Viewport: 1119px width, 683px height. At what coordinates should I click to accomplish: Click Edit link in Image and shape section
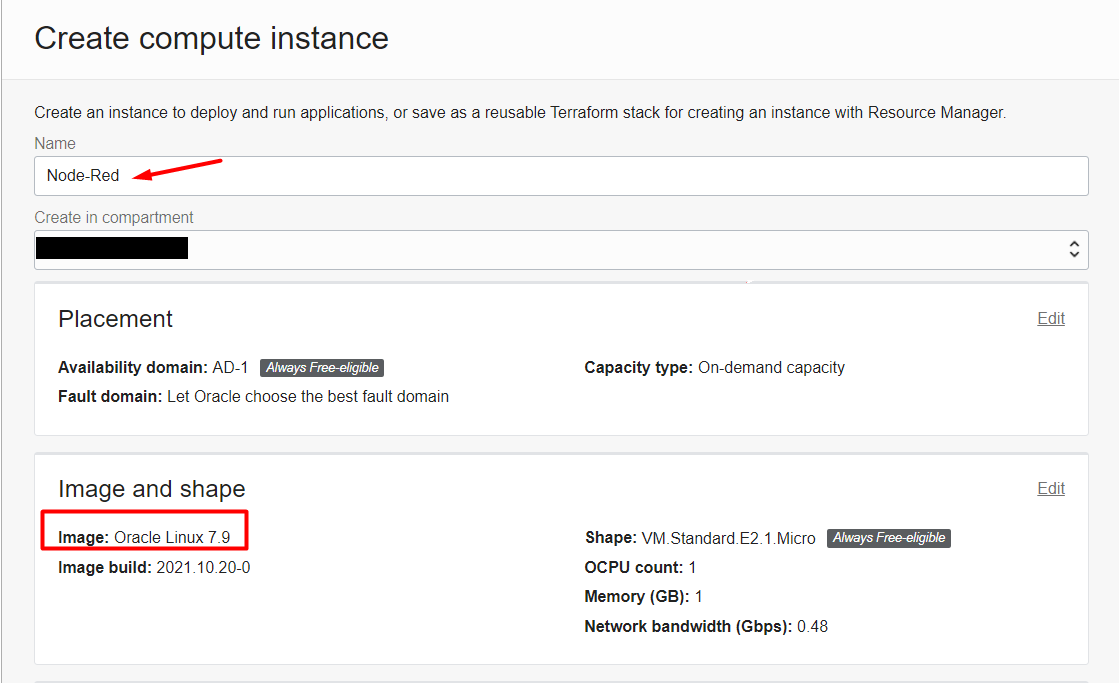pyautogui.click(x=1050, y=488)
